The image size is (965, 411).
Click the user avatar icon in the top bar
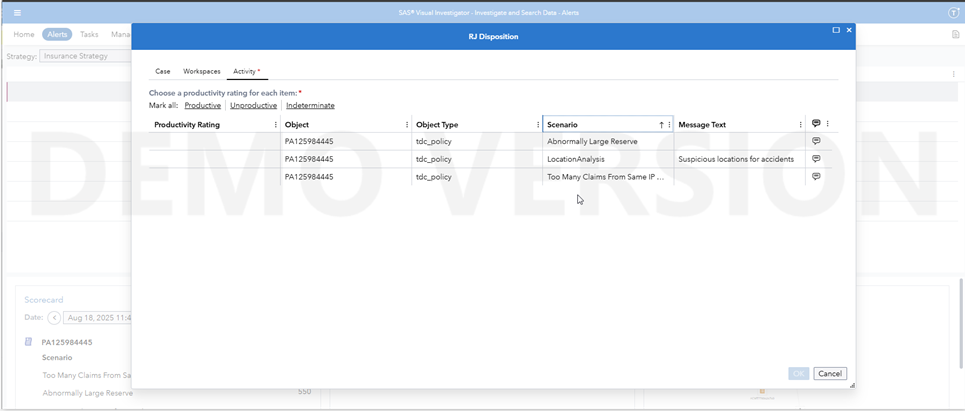pos(953,12)
